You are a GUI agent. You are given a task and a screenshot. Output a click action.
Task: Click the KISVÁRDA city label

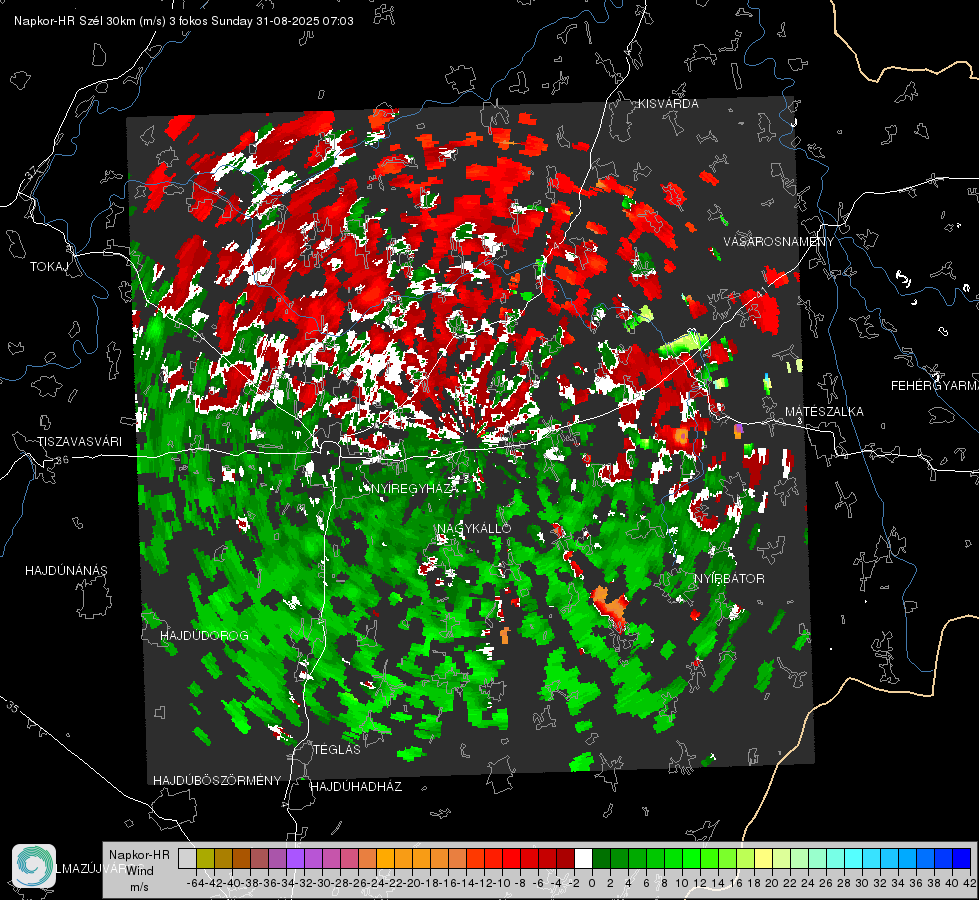[x=668, y=104]
